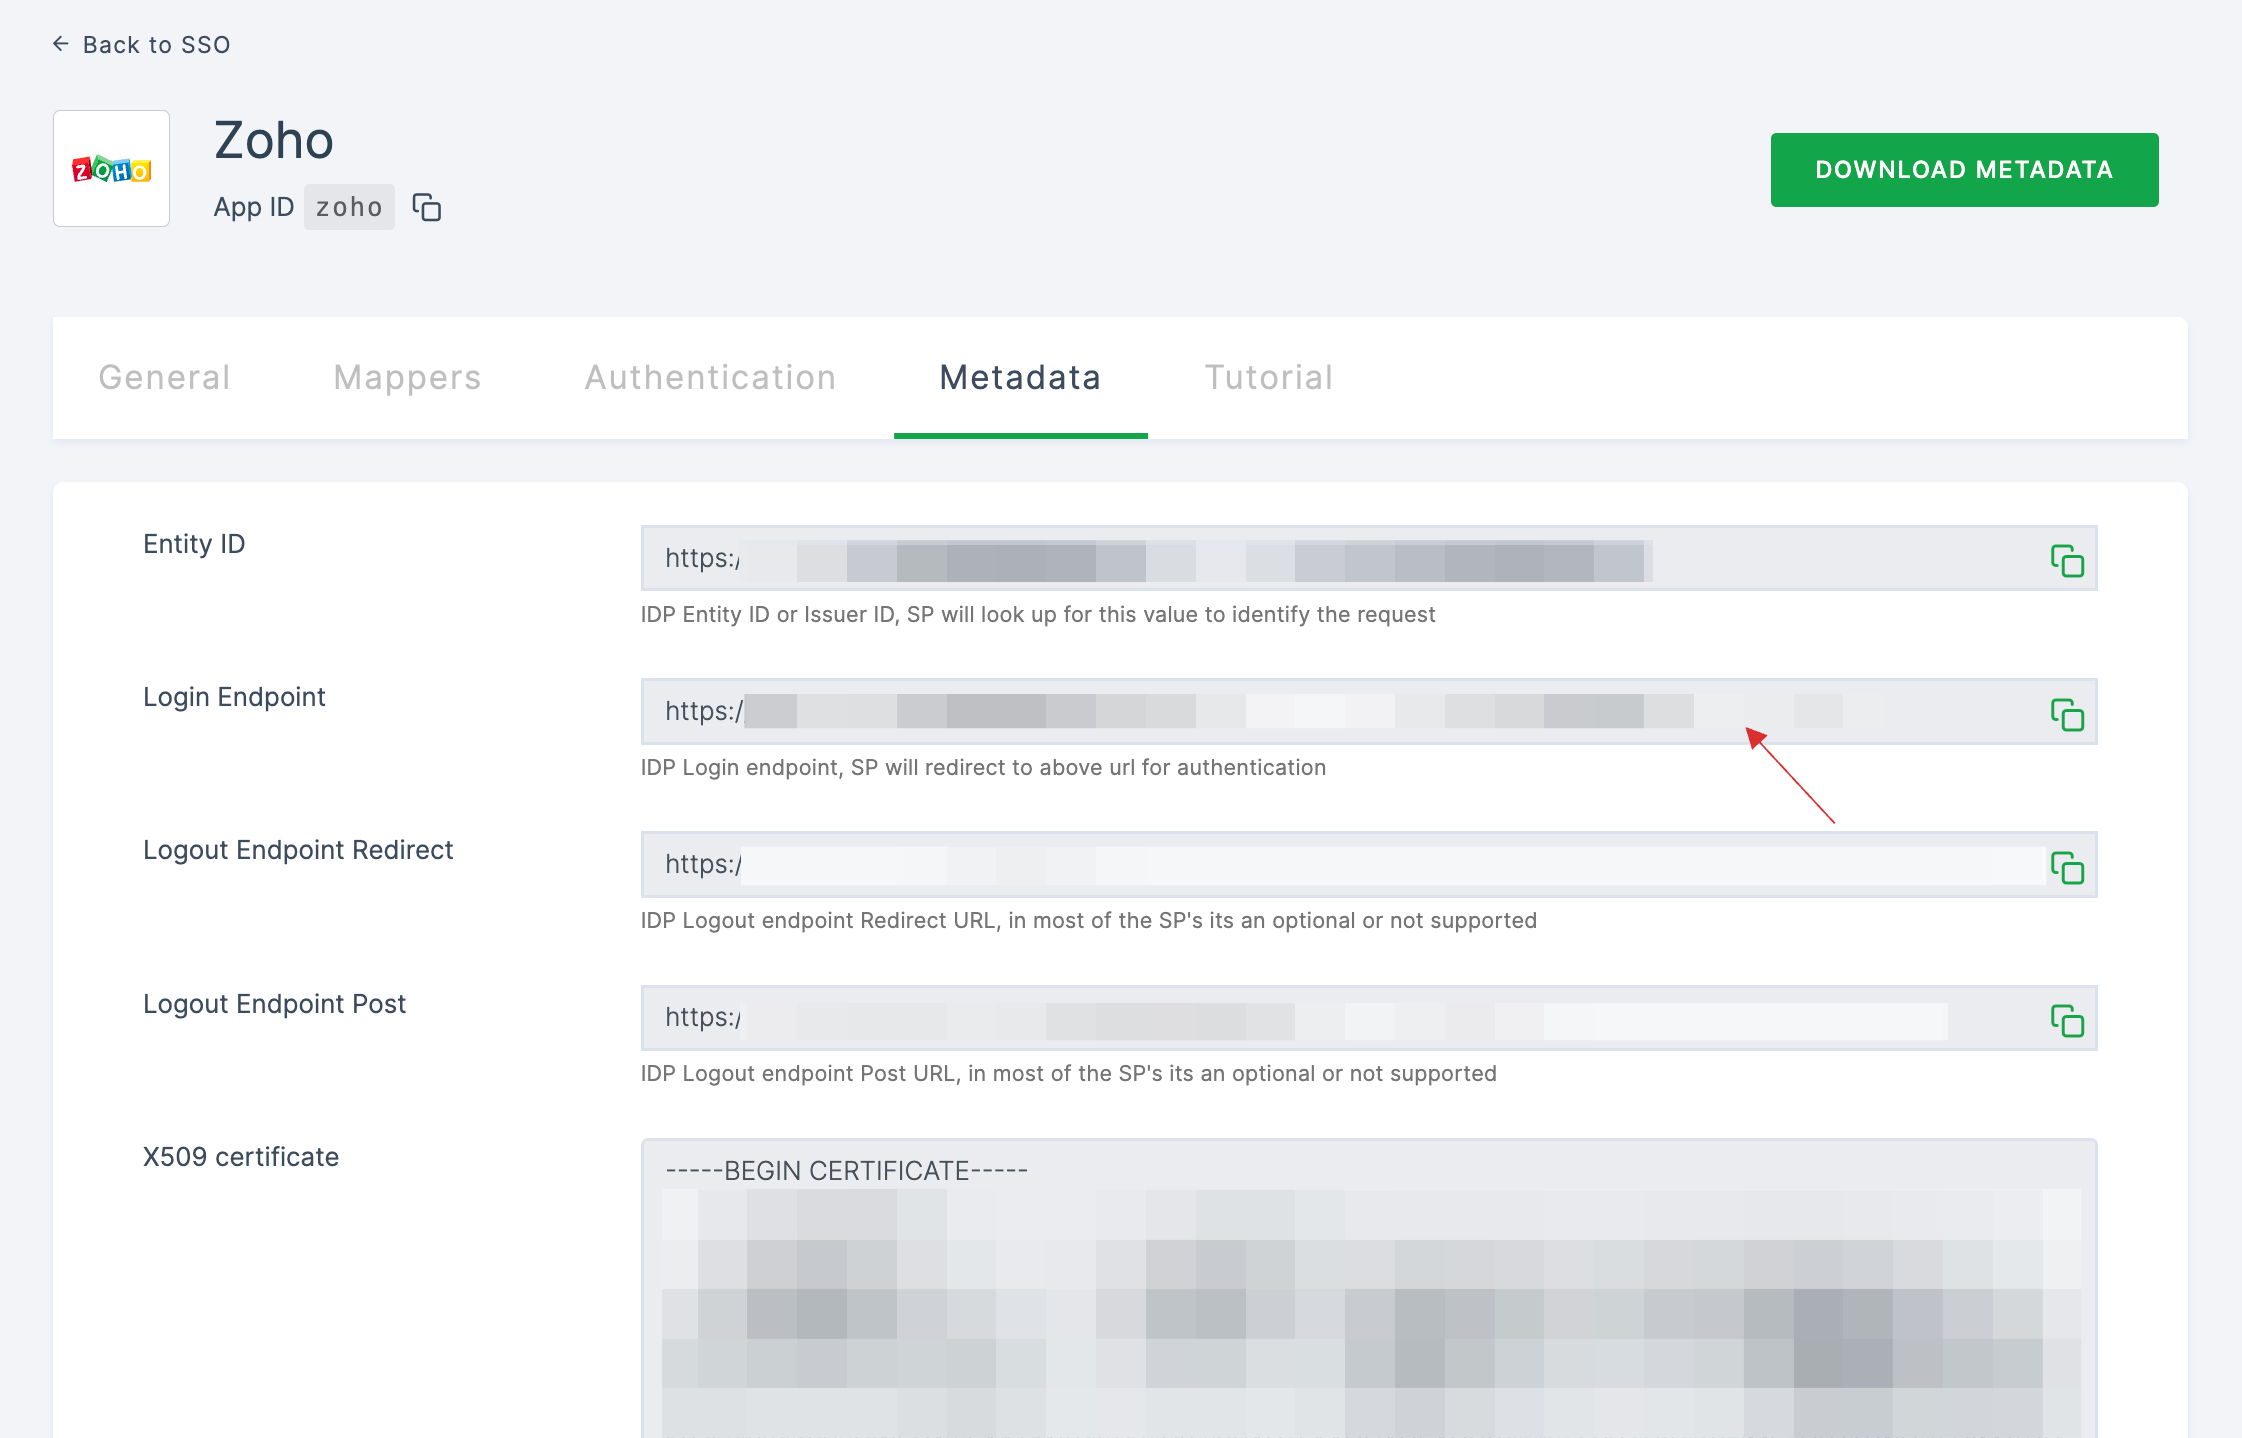Select the Mappers tab
Image resolution: width=2242 pixels, height=1438 pixels.
(x=405, y=377)
